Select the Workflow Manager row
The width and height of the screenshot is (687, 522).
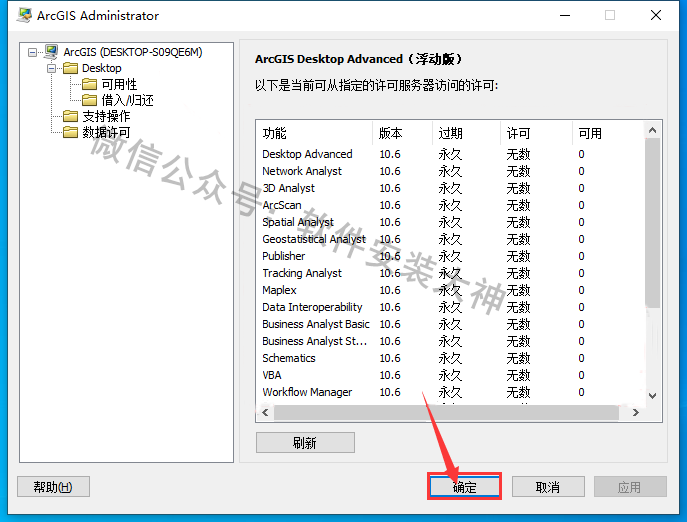coord(450,392)
